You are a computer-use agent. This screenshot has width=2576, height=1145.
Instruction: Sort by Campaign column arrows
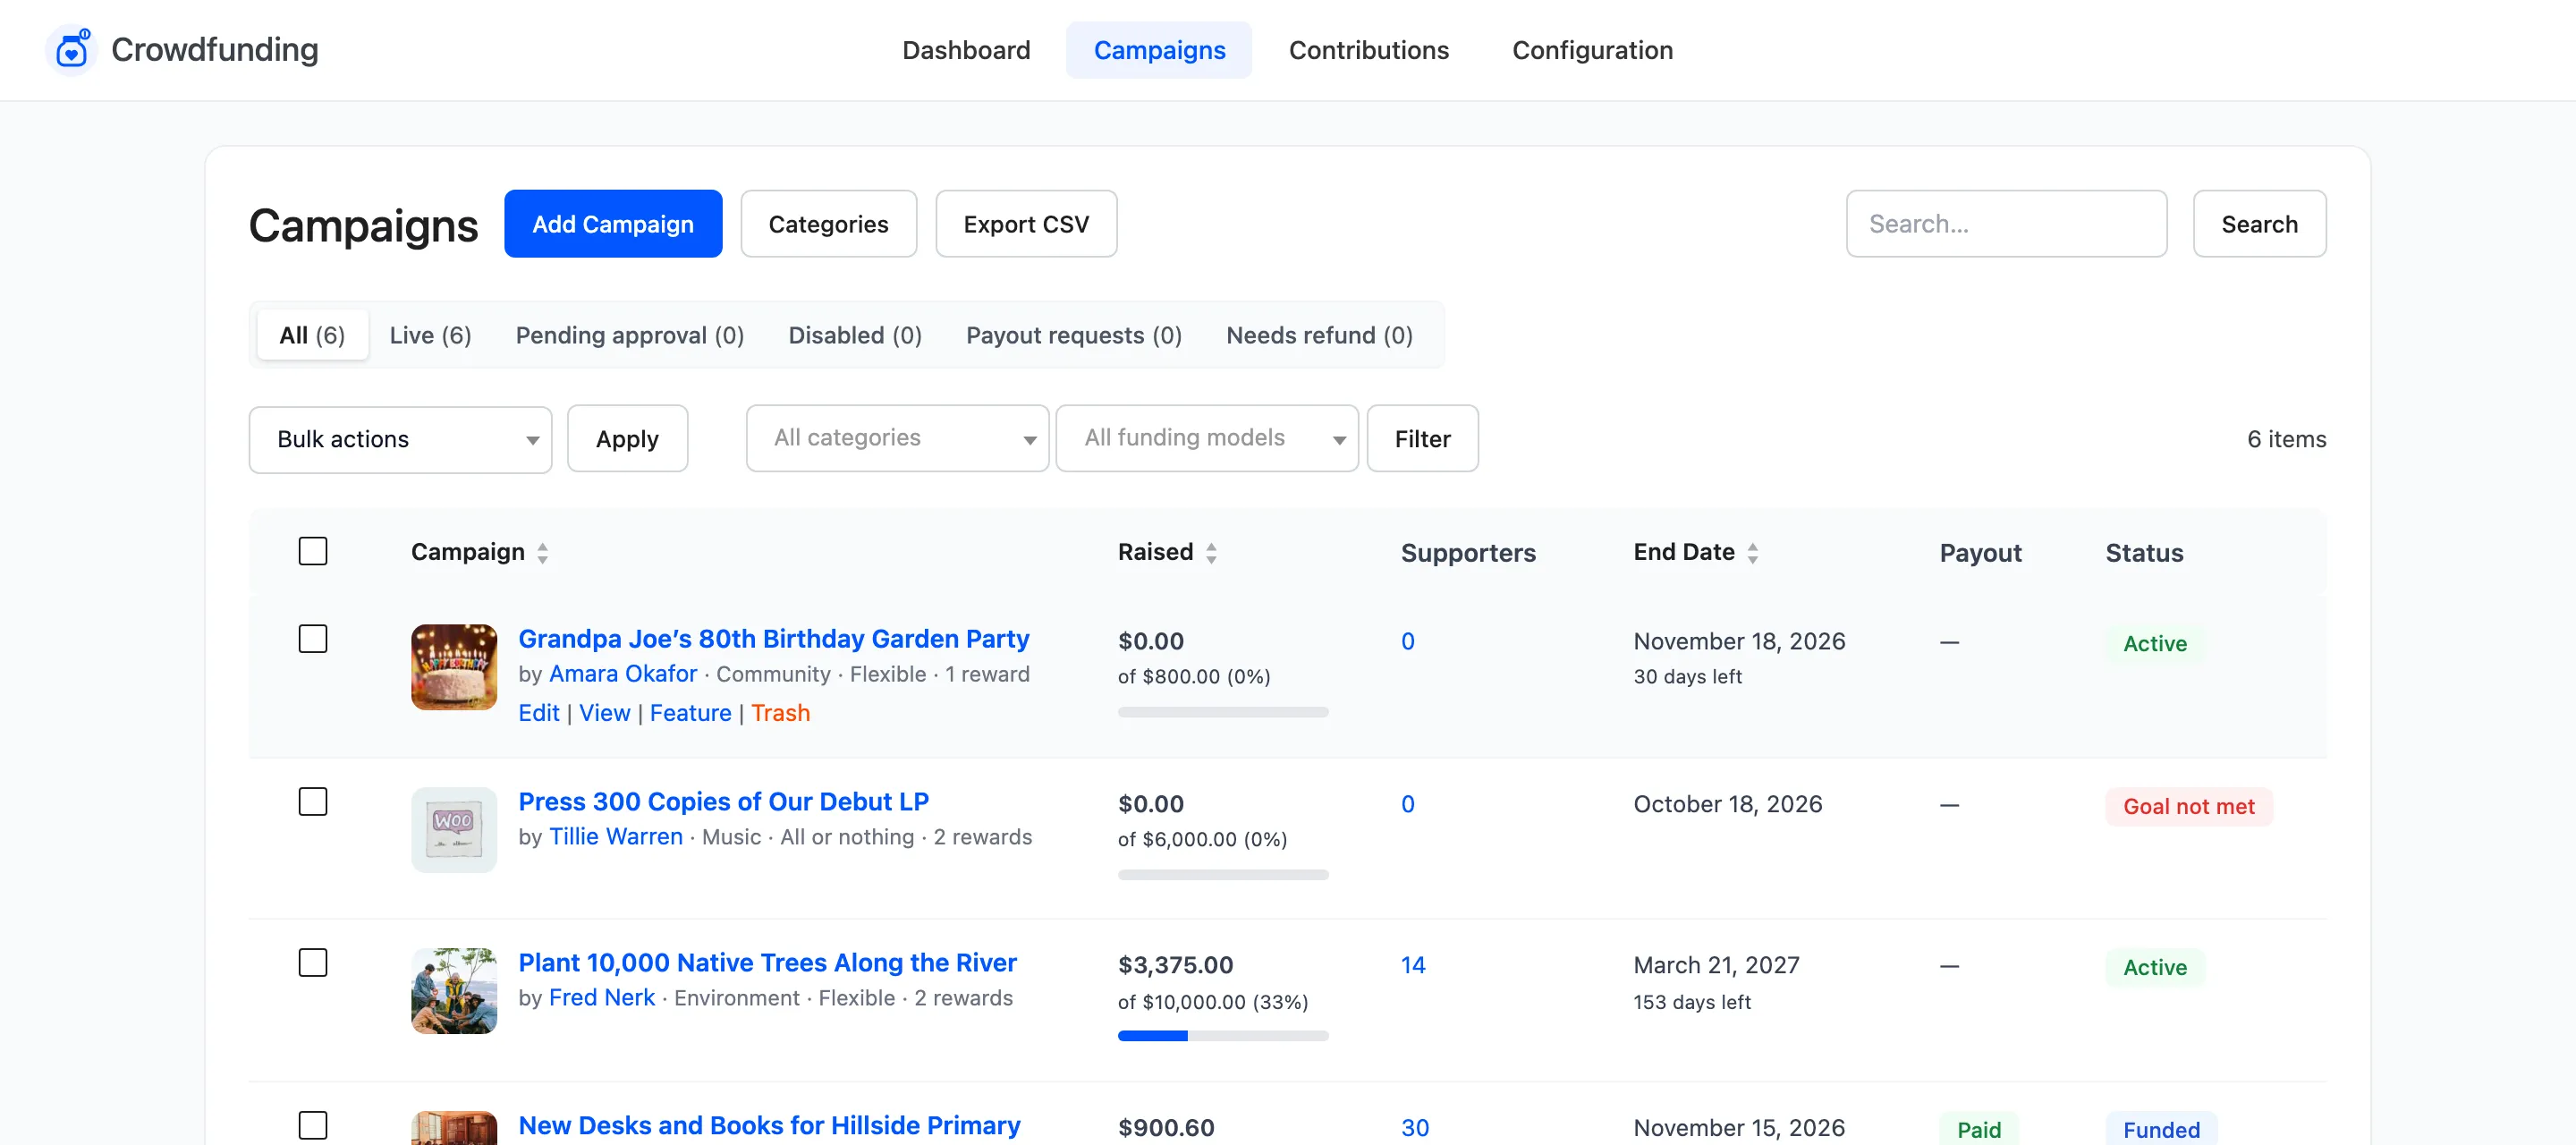(542, 553)
